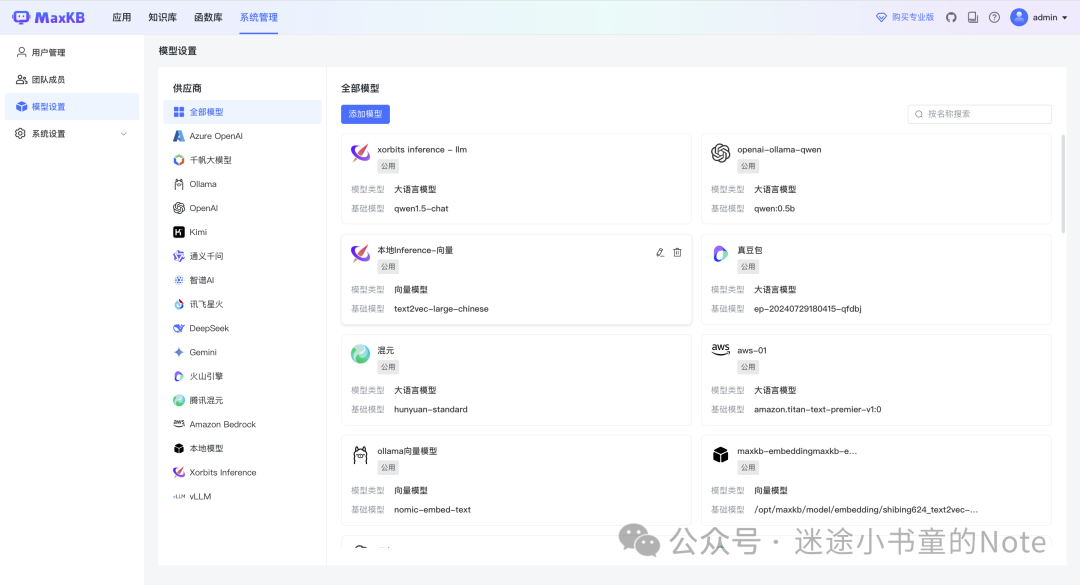Open 团队成员 in sidebar

click(x=72, y=80)
